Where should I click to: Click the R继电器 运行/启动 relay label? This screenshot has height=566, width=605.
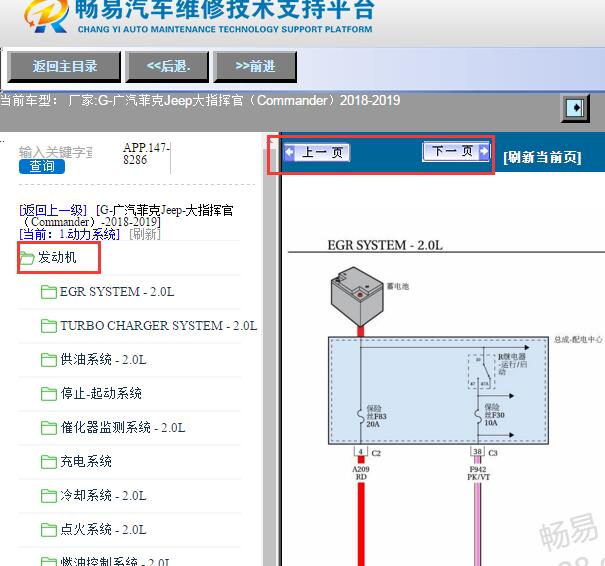coord(512,364)
